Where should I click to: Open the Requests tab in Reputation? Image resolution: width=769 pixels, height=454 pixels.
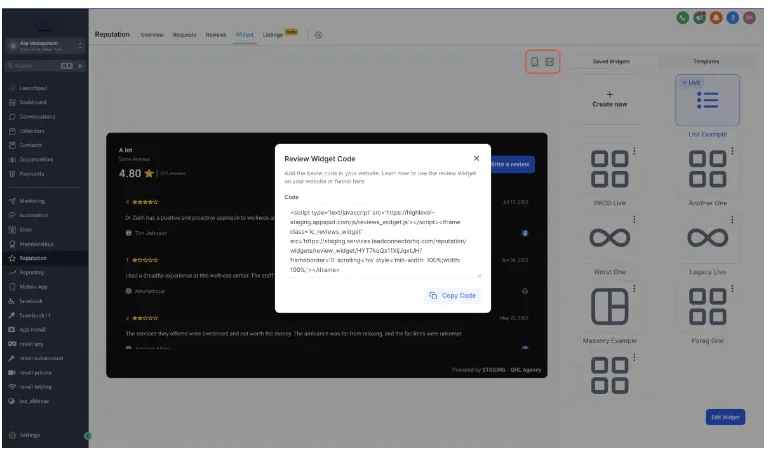[x=184, y=35]
